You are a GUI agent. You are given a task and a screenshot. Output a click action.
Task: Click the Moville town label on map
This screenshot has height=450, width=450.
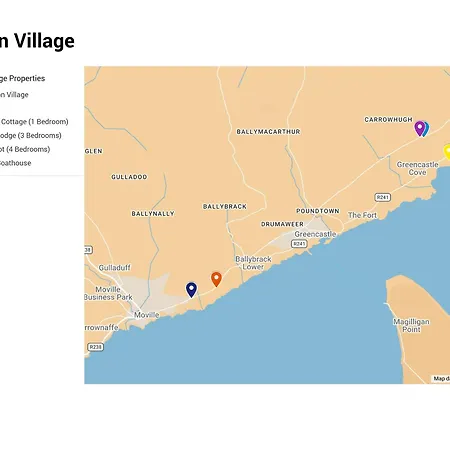(x=147, y=315)
